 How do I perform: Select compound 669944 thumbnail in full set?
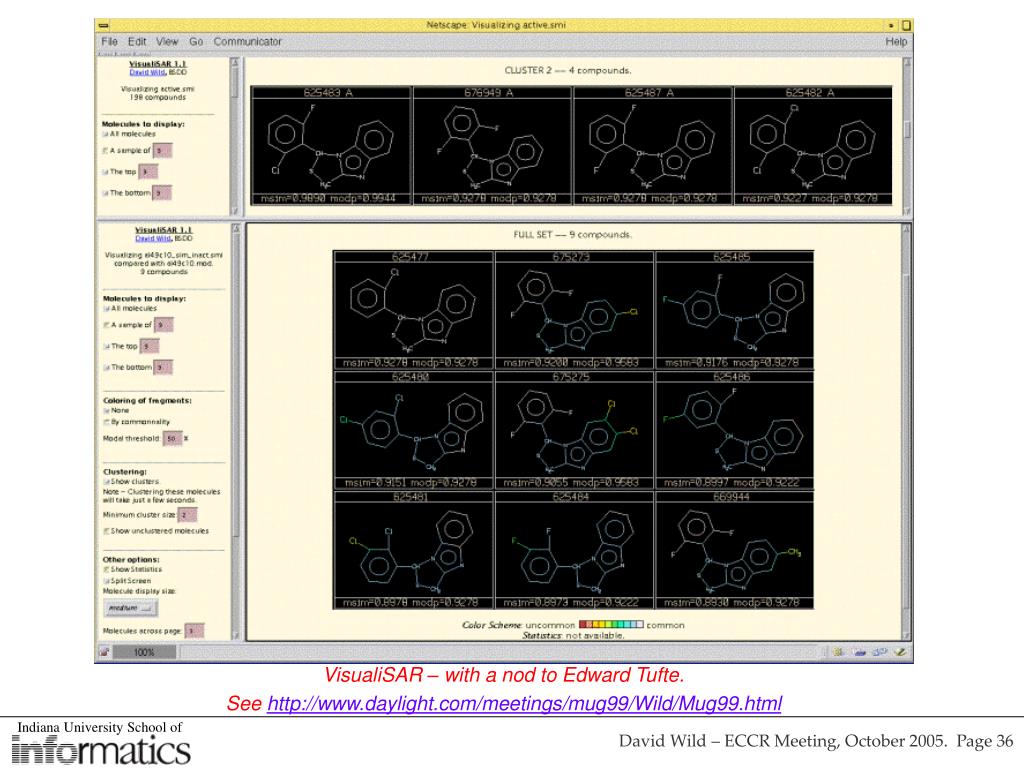[x=735, y=551]
